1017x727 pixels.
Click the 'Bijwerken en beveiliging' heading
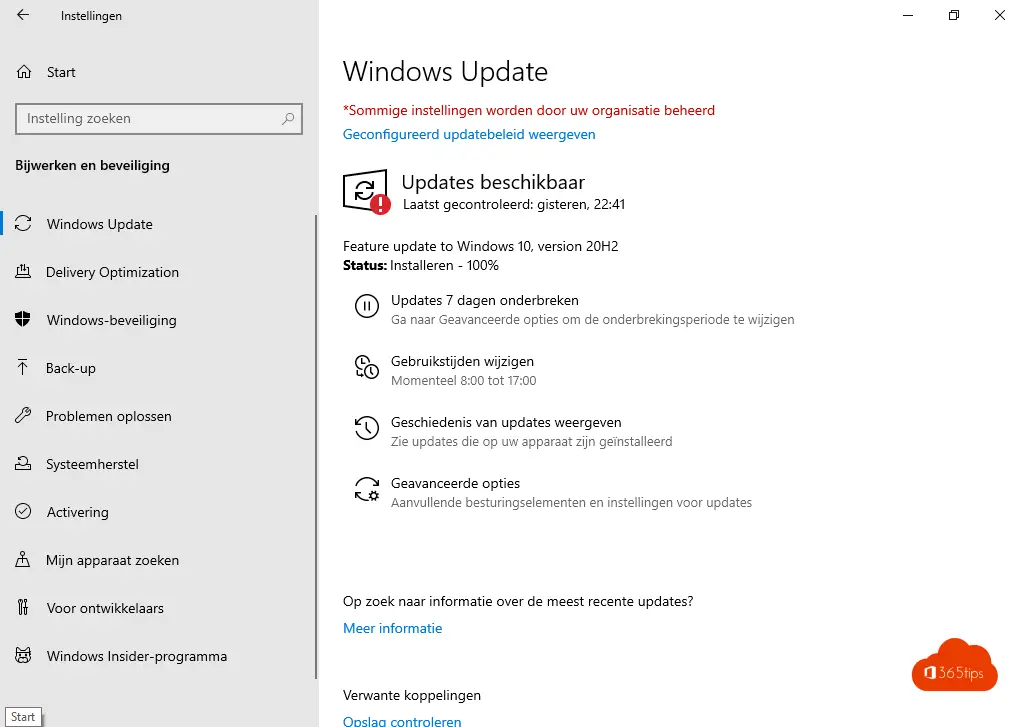tap(93, 165)
